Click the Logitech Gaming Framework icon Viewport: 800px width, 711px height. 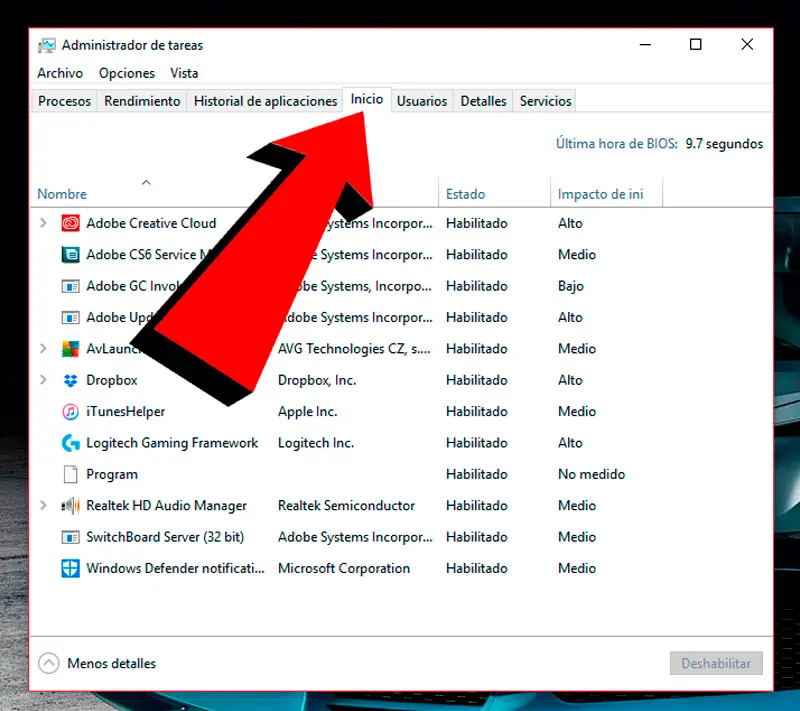coord(70,443)
